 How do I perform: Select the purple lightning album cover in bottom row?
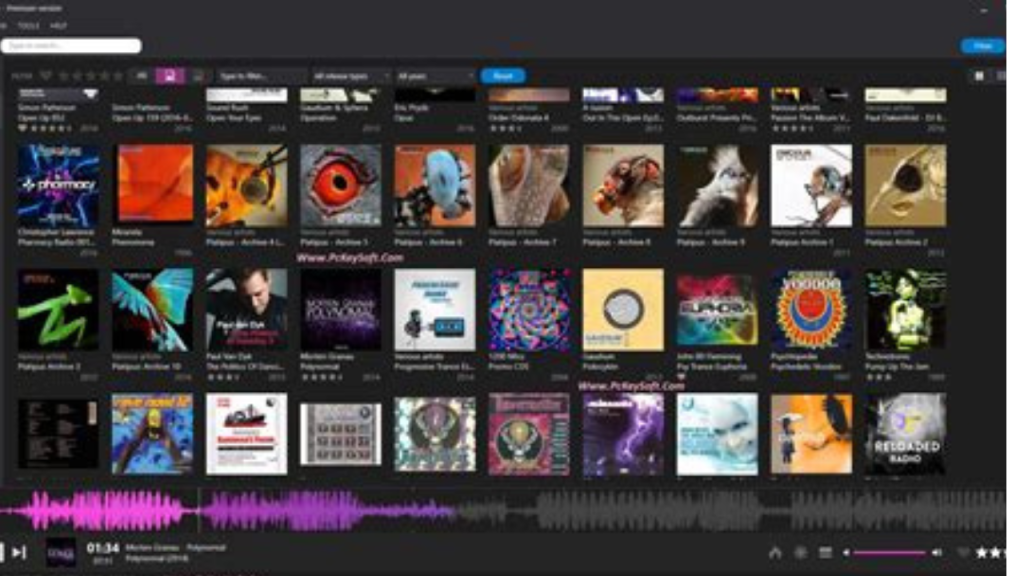coord(623,434)
